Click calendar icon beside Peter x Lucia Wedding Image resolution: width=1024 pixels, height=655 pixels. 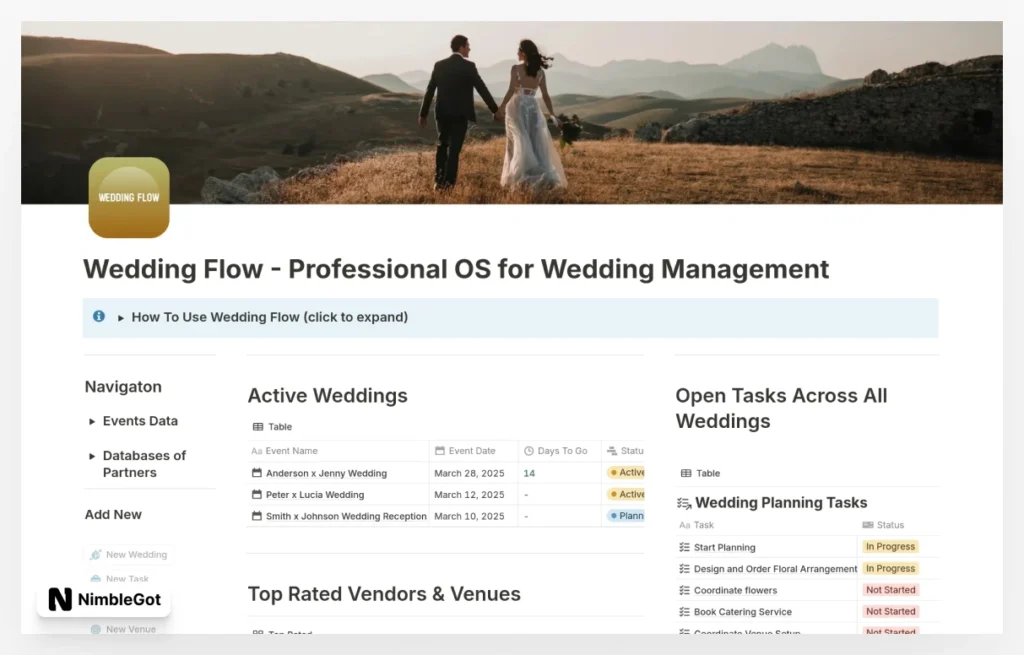(257, 494)
